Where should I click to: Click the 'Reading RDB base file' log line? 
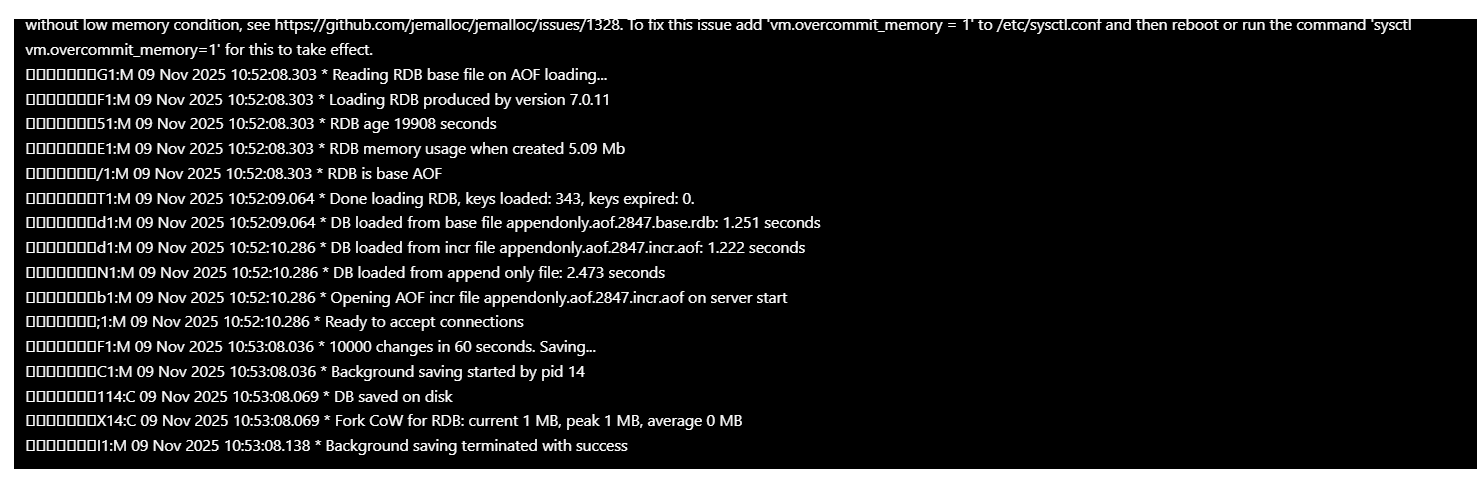(x=467, y=75)
